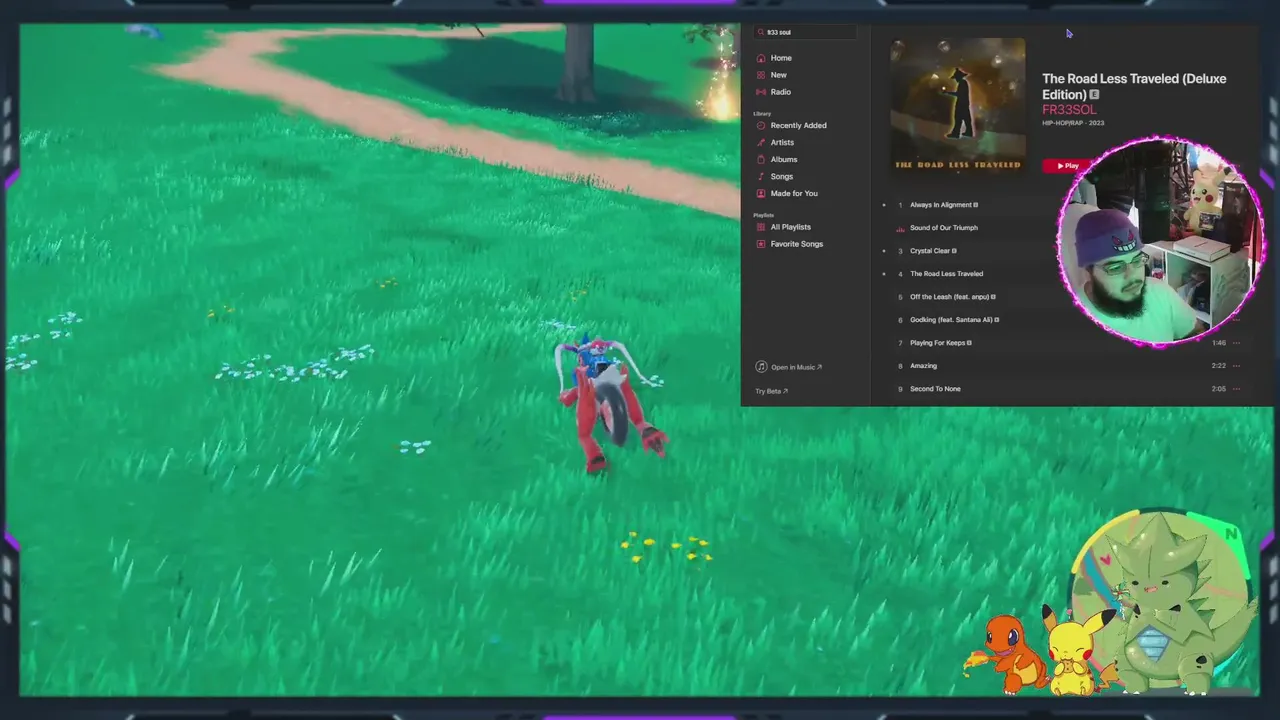
Task: Click the Road Less Traveled album cover
Action: tap(957, 105)
